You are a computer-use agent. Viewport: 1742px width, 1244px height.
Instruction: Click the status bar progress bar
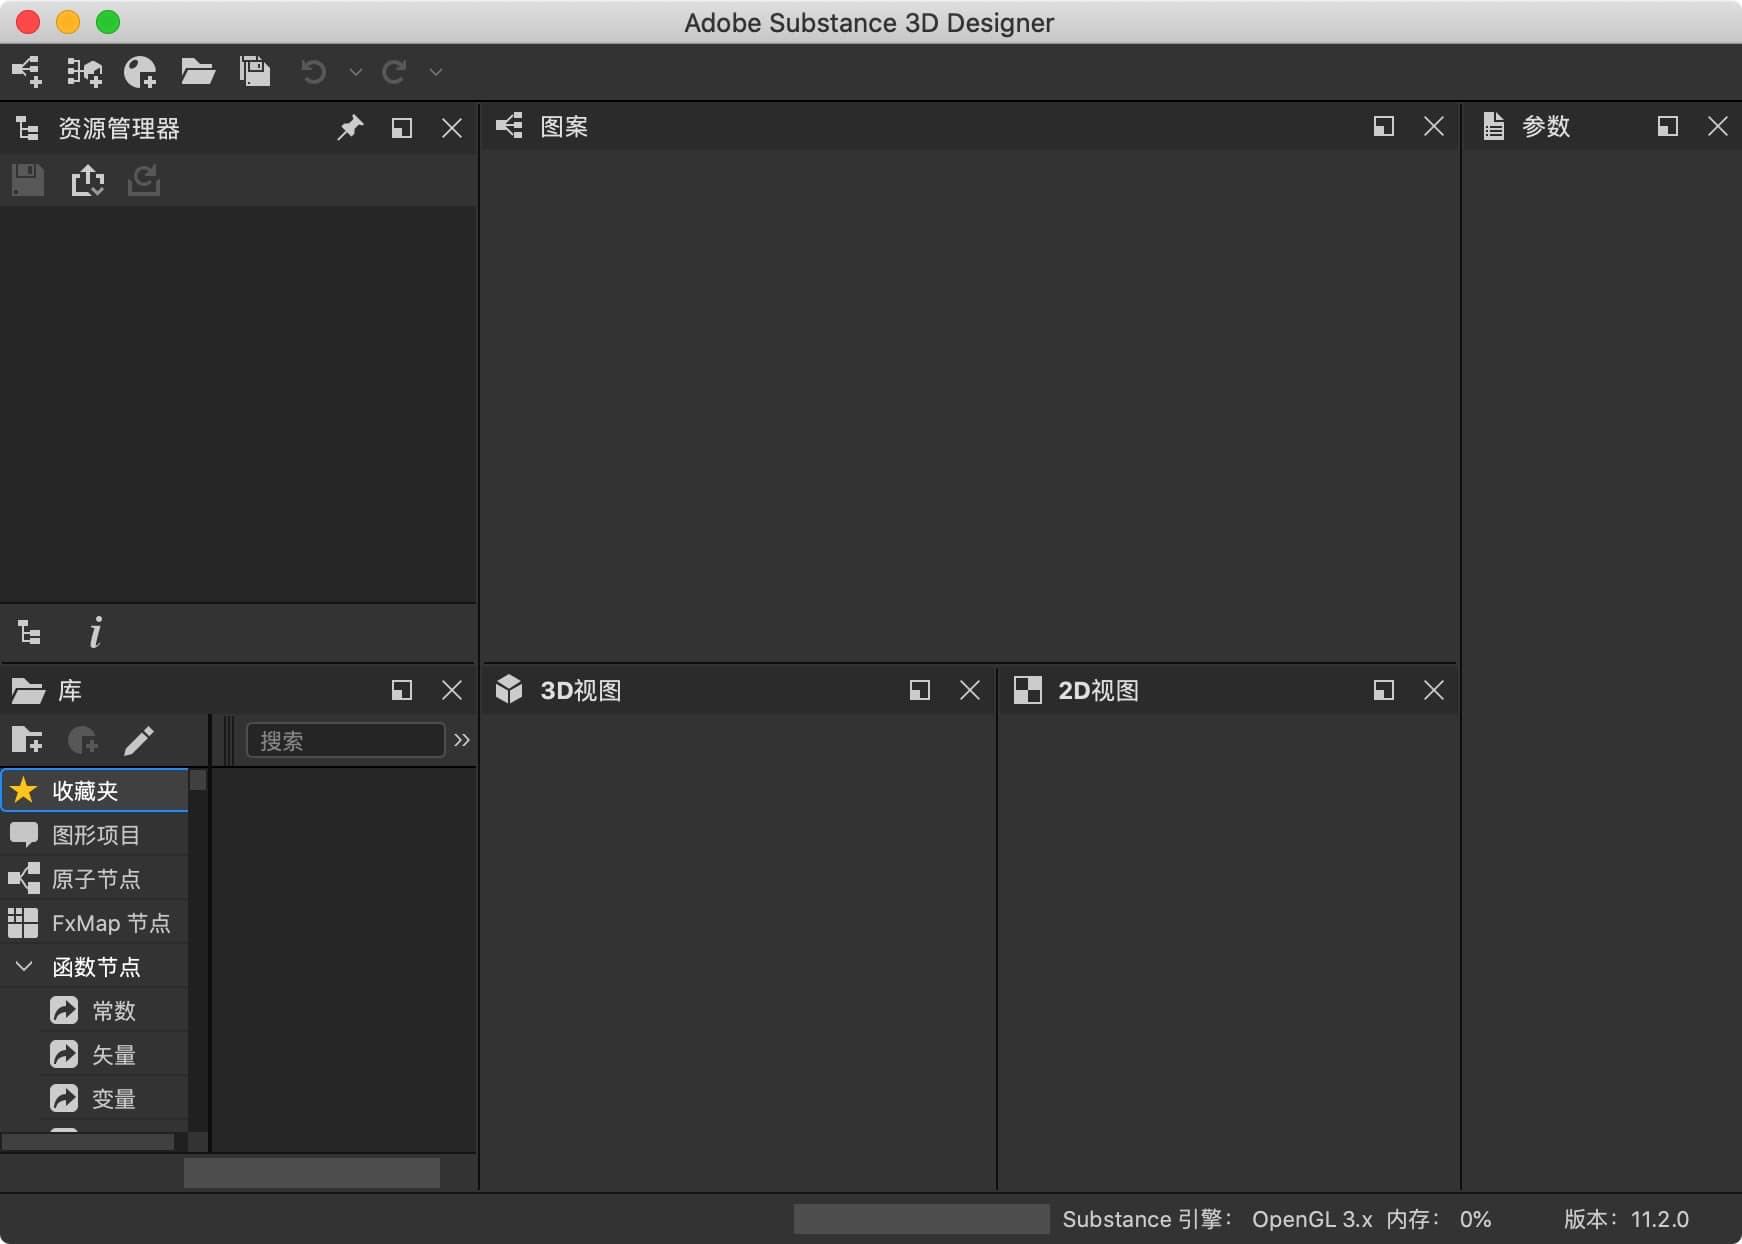coord(921,1219)
